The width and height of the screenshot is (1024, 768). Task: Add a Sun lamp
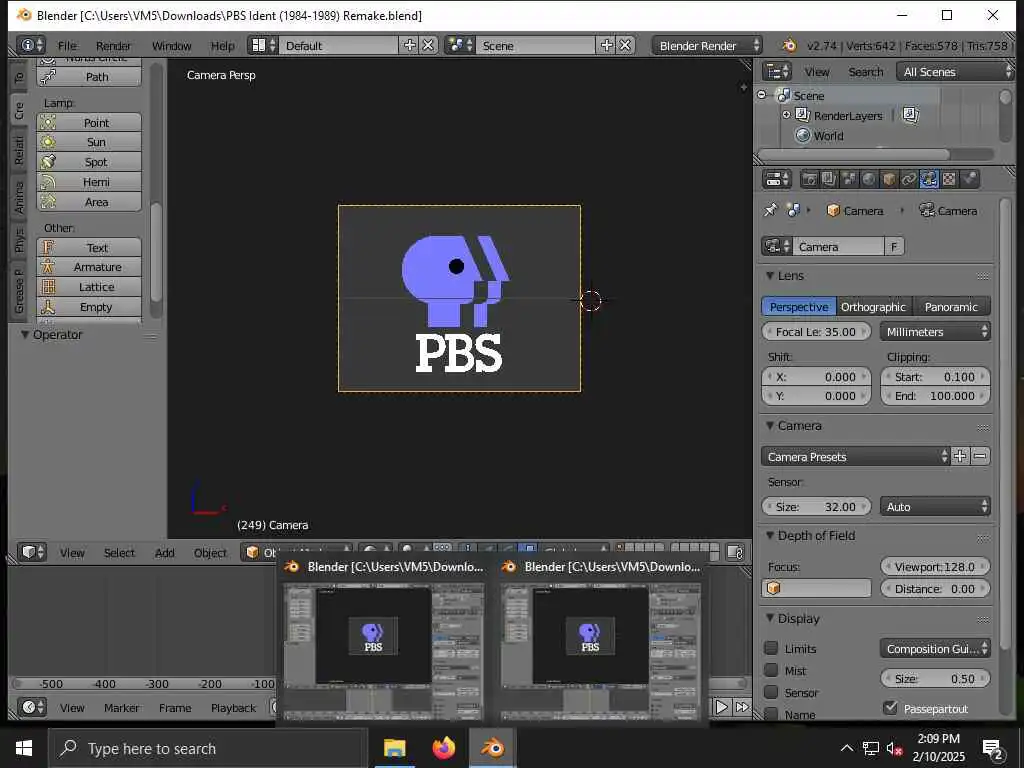point(89,142)
